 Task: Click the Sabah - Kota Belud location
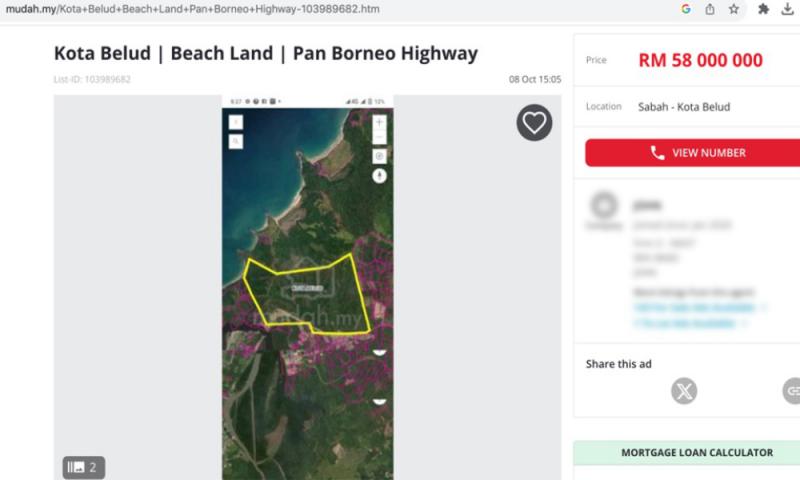tap(684, 107)
